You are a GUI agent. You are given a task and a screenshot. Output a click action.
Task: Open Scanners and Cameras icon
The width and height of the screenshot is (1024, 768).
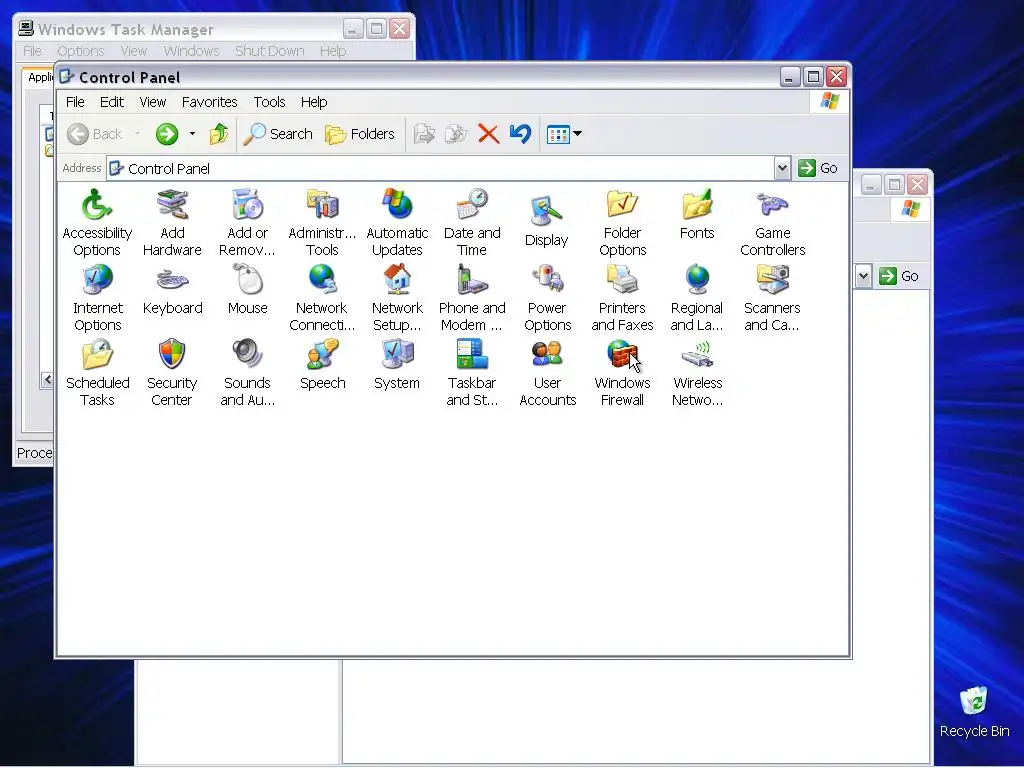coord(772,298)
